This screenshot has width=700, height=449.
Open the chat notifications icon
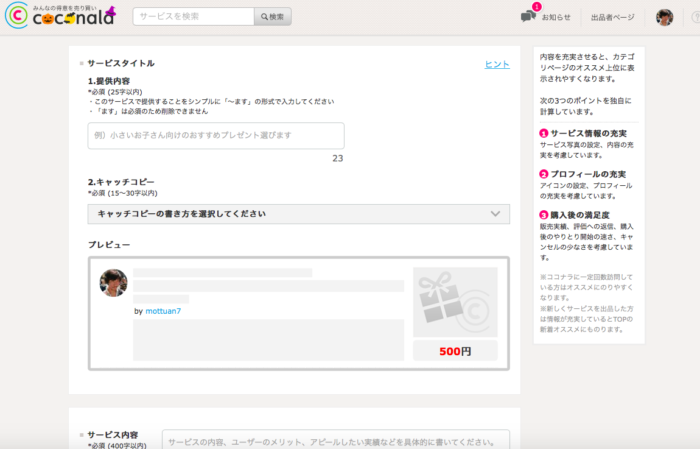pyautogui.click(x=528, y=17)
